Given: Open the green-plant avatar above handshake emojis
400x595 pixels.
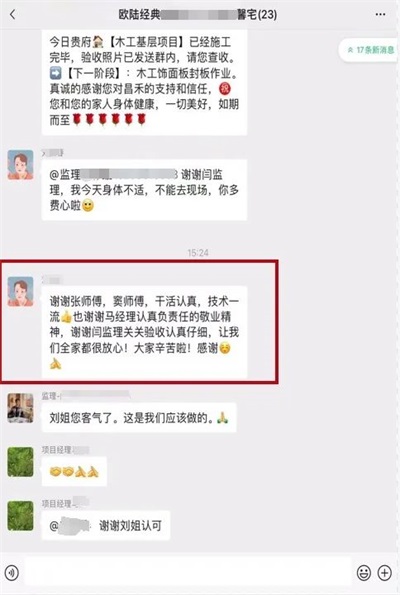Looking at the screenshot, I should [20, 462].
